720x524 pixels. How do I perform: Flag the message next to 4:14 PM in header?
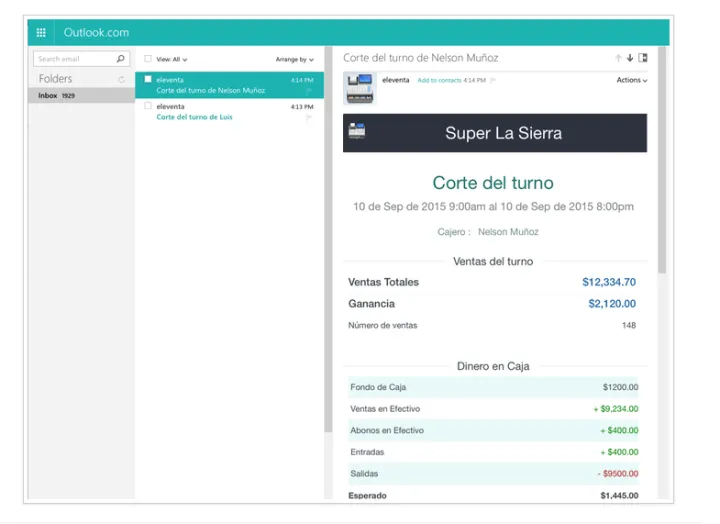click(493, 80)
